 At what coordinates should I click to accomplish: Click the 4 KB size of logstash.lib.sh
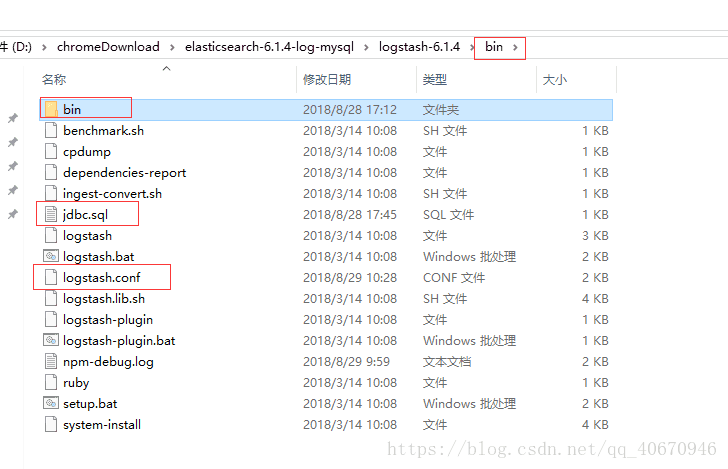(x=595, y=299)
